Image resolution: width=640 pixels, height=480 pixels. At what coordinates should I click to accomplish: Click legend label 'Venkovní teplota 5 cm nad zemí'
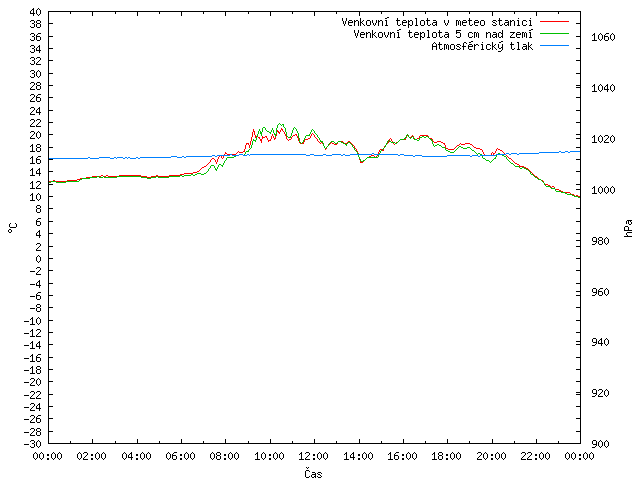tap(443, 34)
